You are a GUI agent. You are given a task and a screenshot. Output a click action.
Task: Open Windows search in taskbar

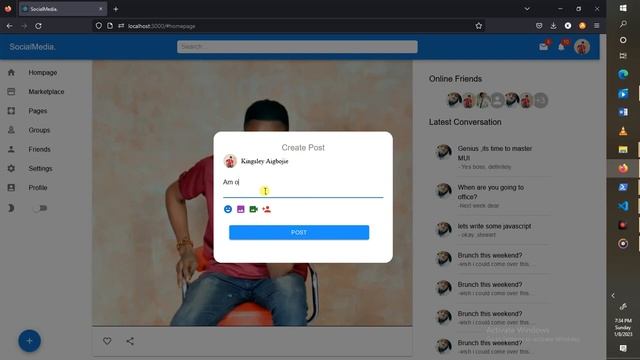point(623,24)
